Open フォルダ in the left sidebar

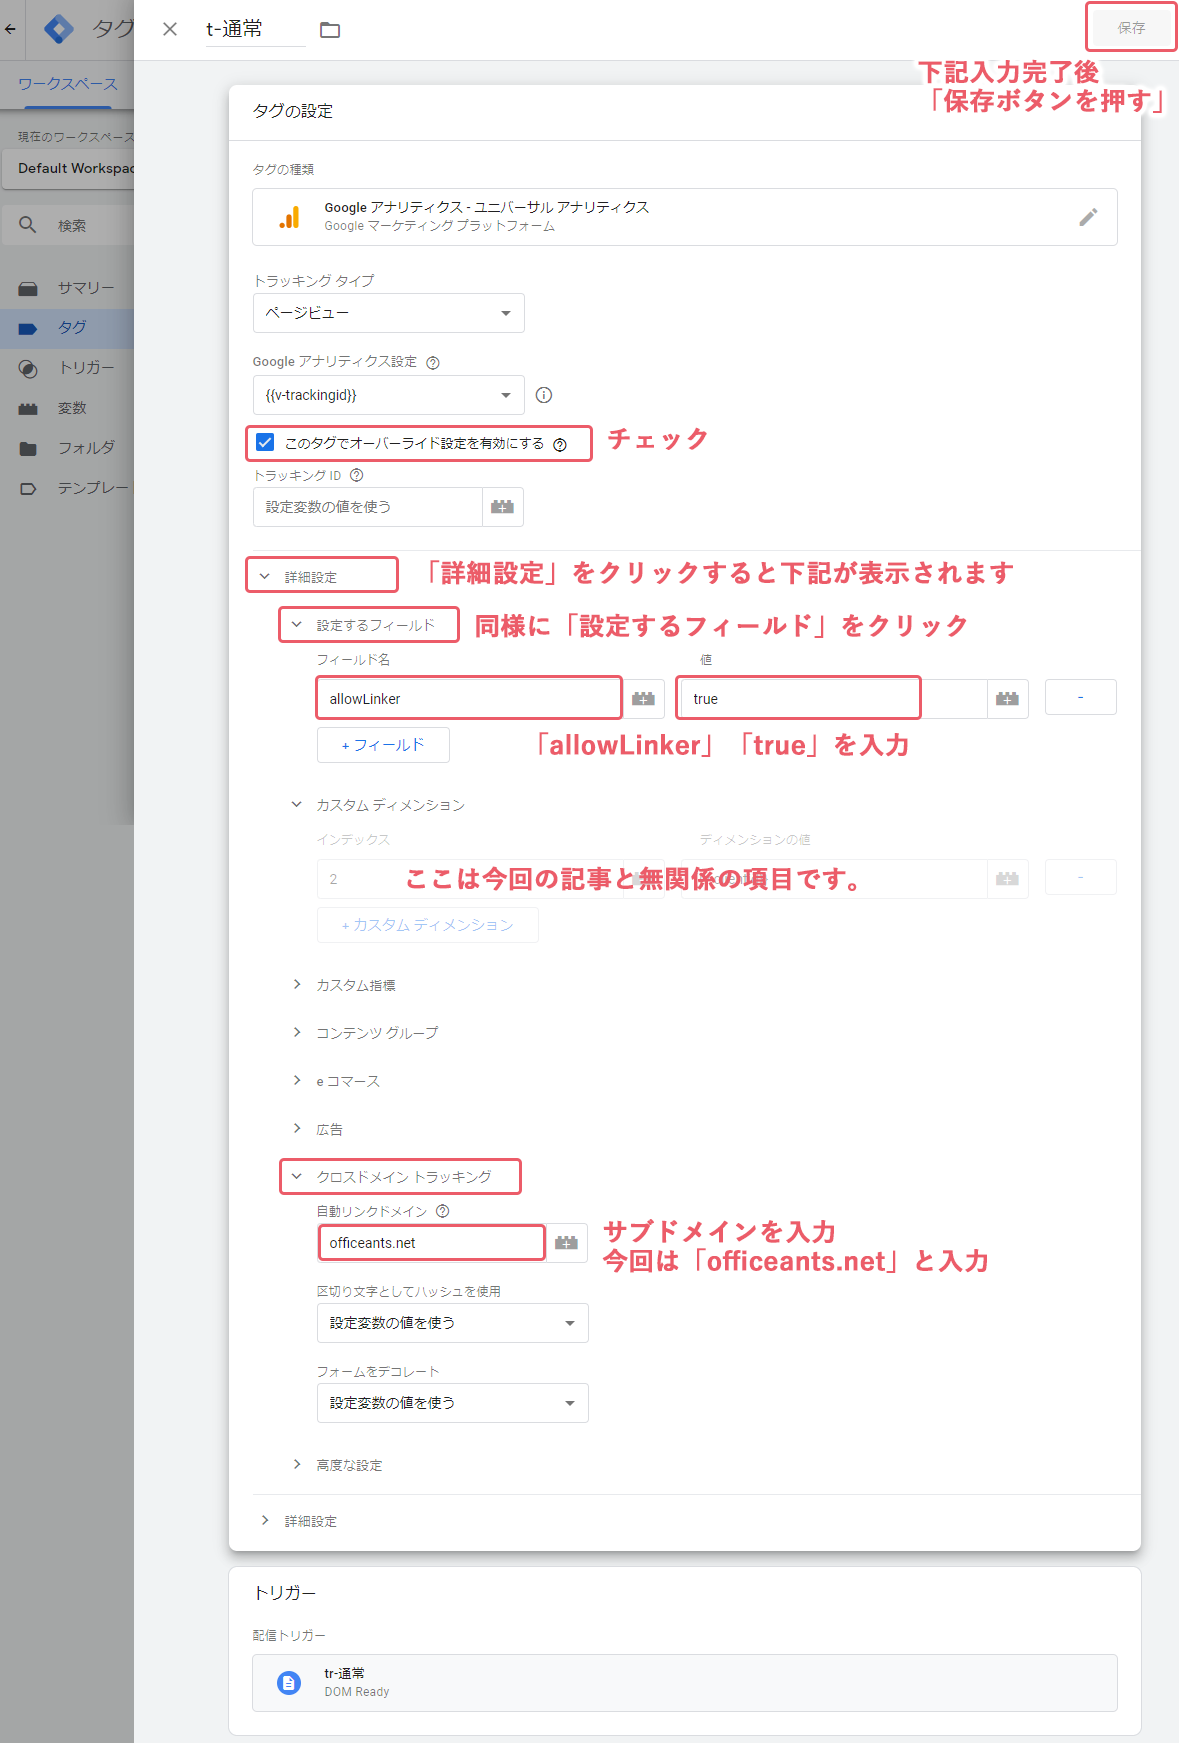click(x=67, y=448)
